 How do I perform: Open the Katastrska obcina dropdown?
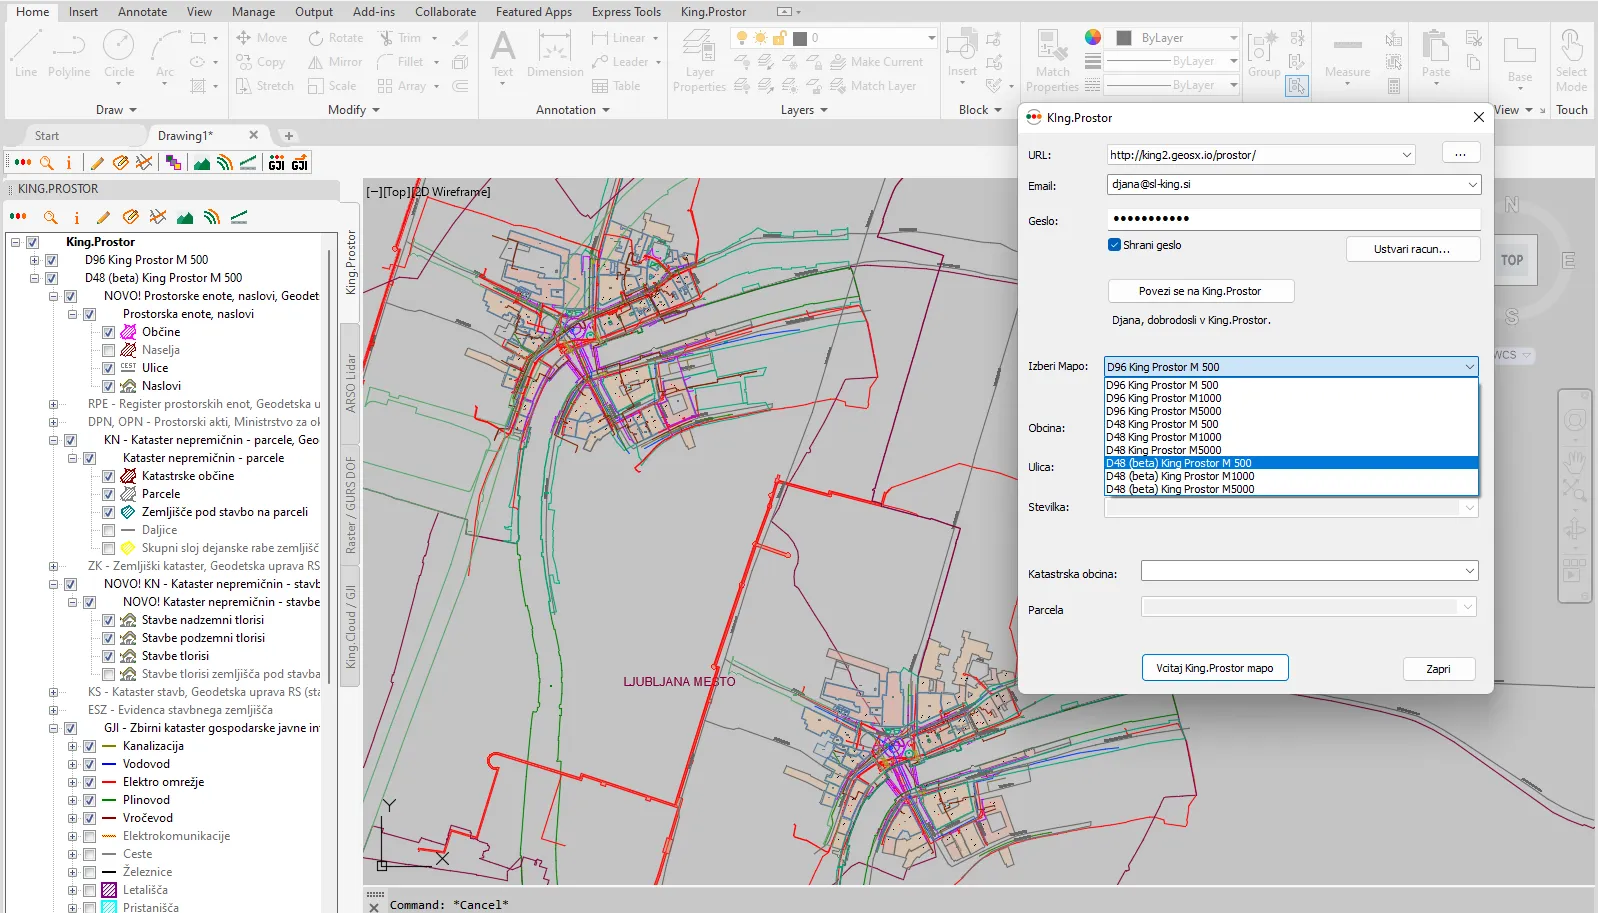click(x=1469, y=571)
